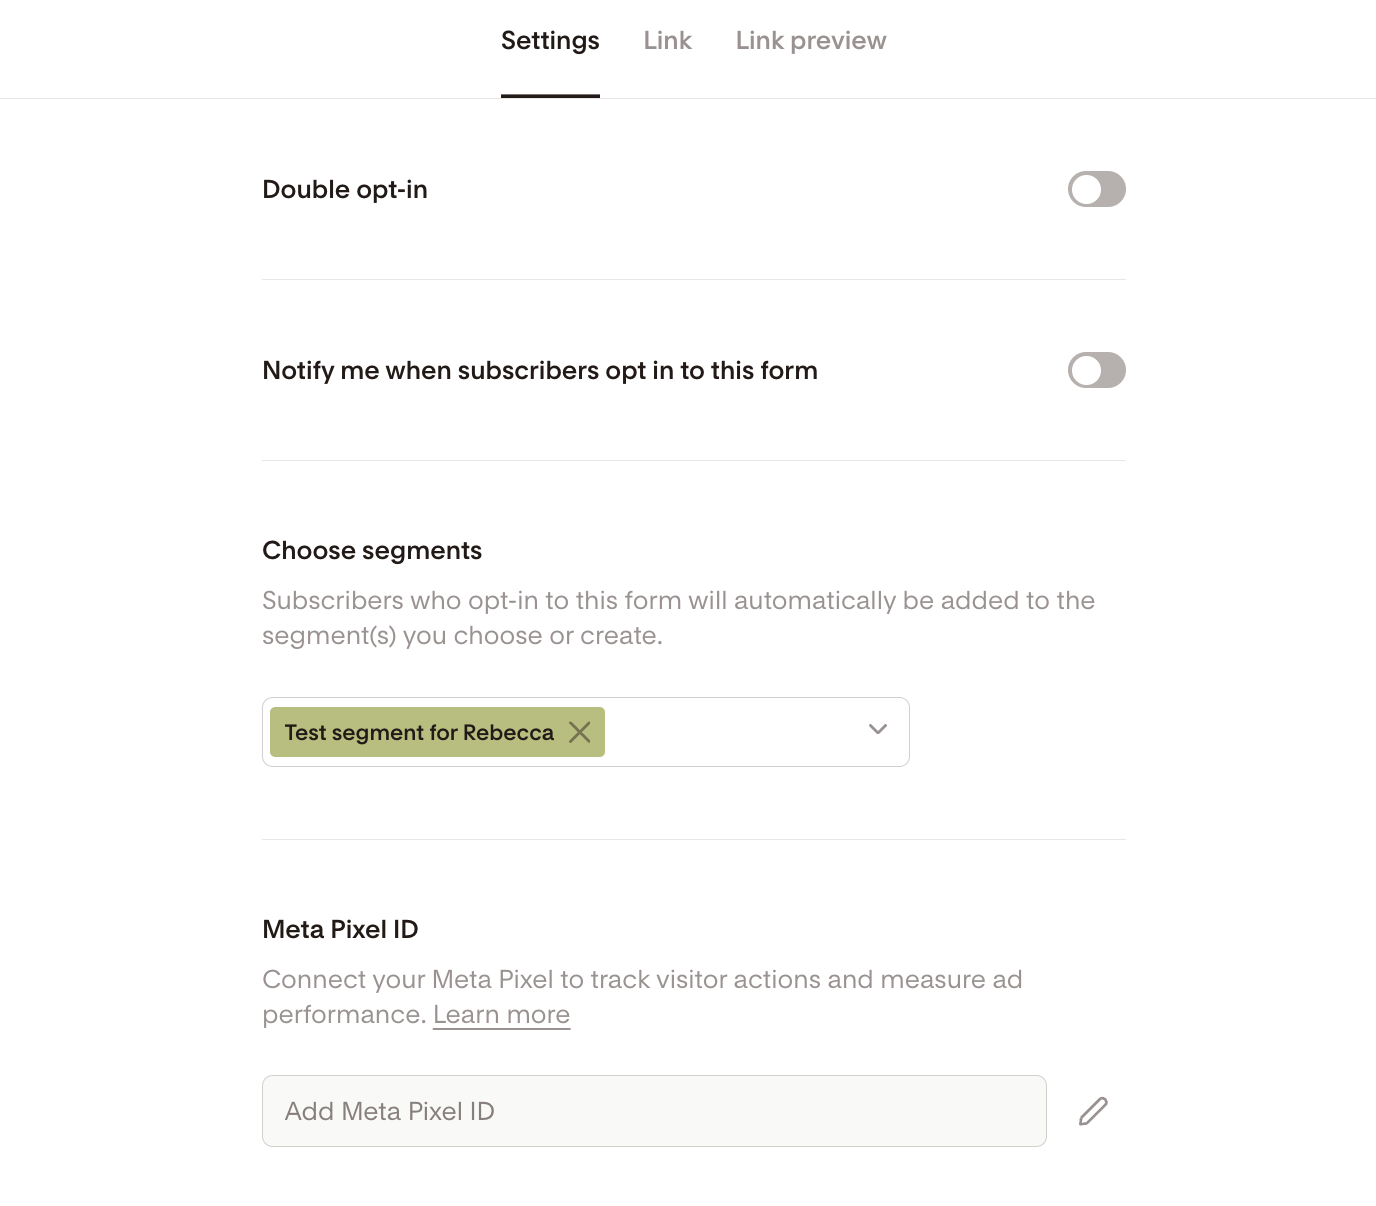The width and height of the screenshot is (1376, 1206).
Task: Remove the Test segment for Rebecca tag
Action: point(579,732)
